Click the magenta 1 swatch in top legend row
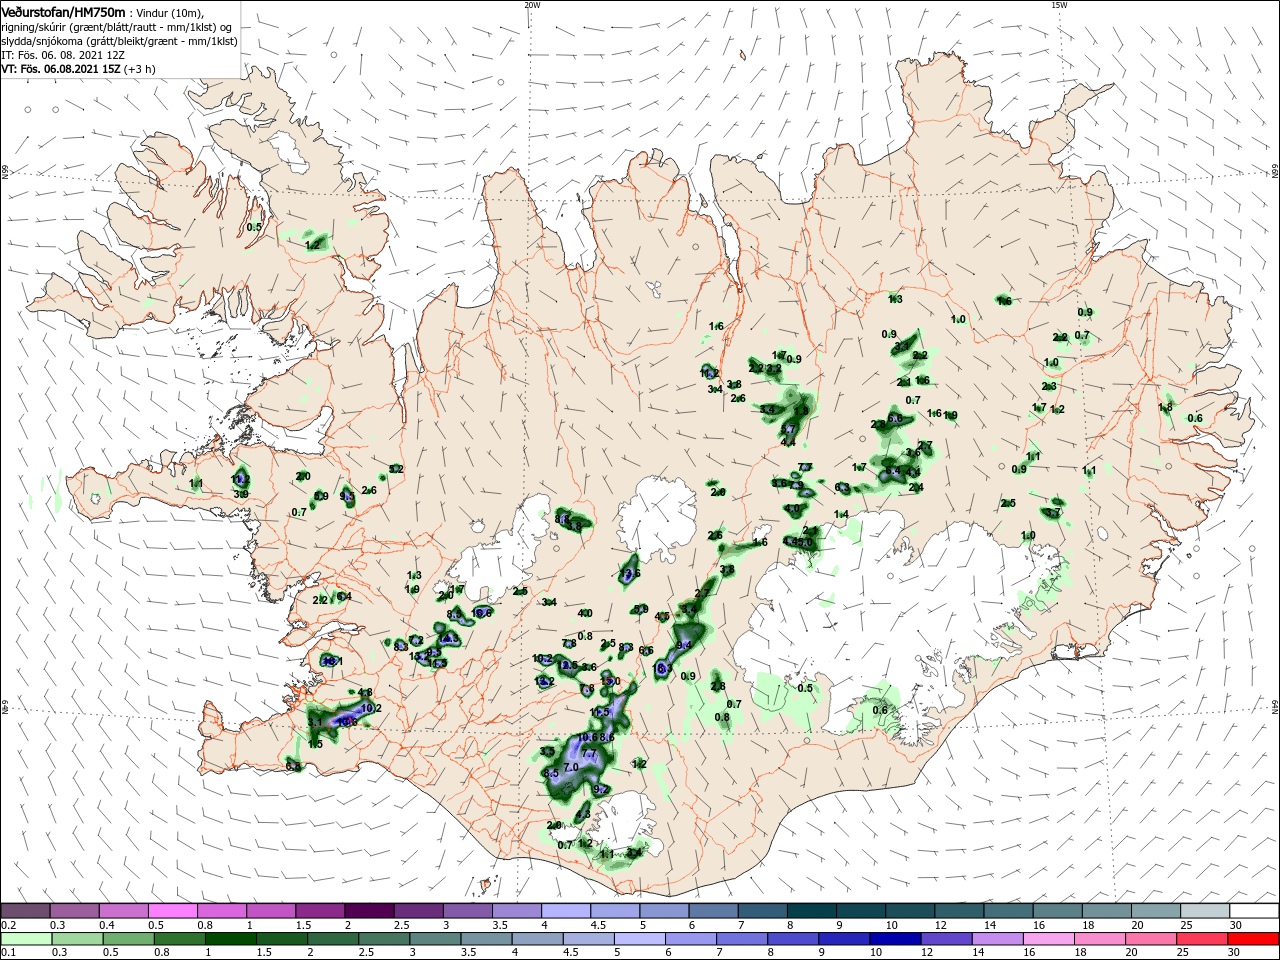This screenshot has height=960, width=1280. (271, 911)
